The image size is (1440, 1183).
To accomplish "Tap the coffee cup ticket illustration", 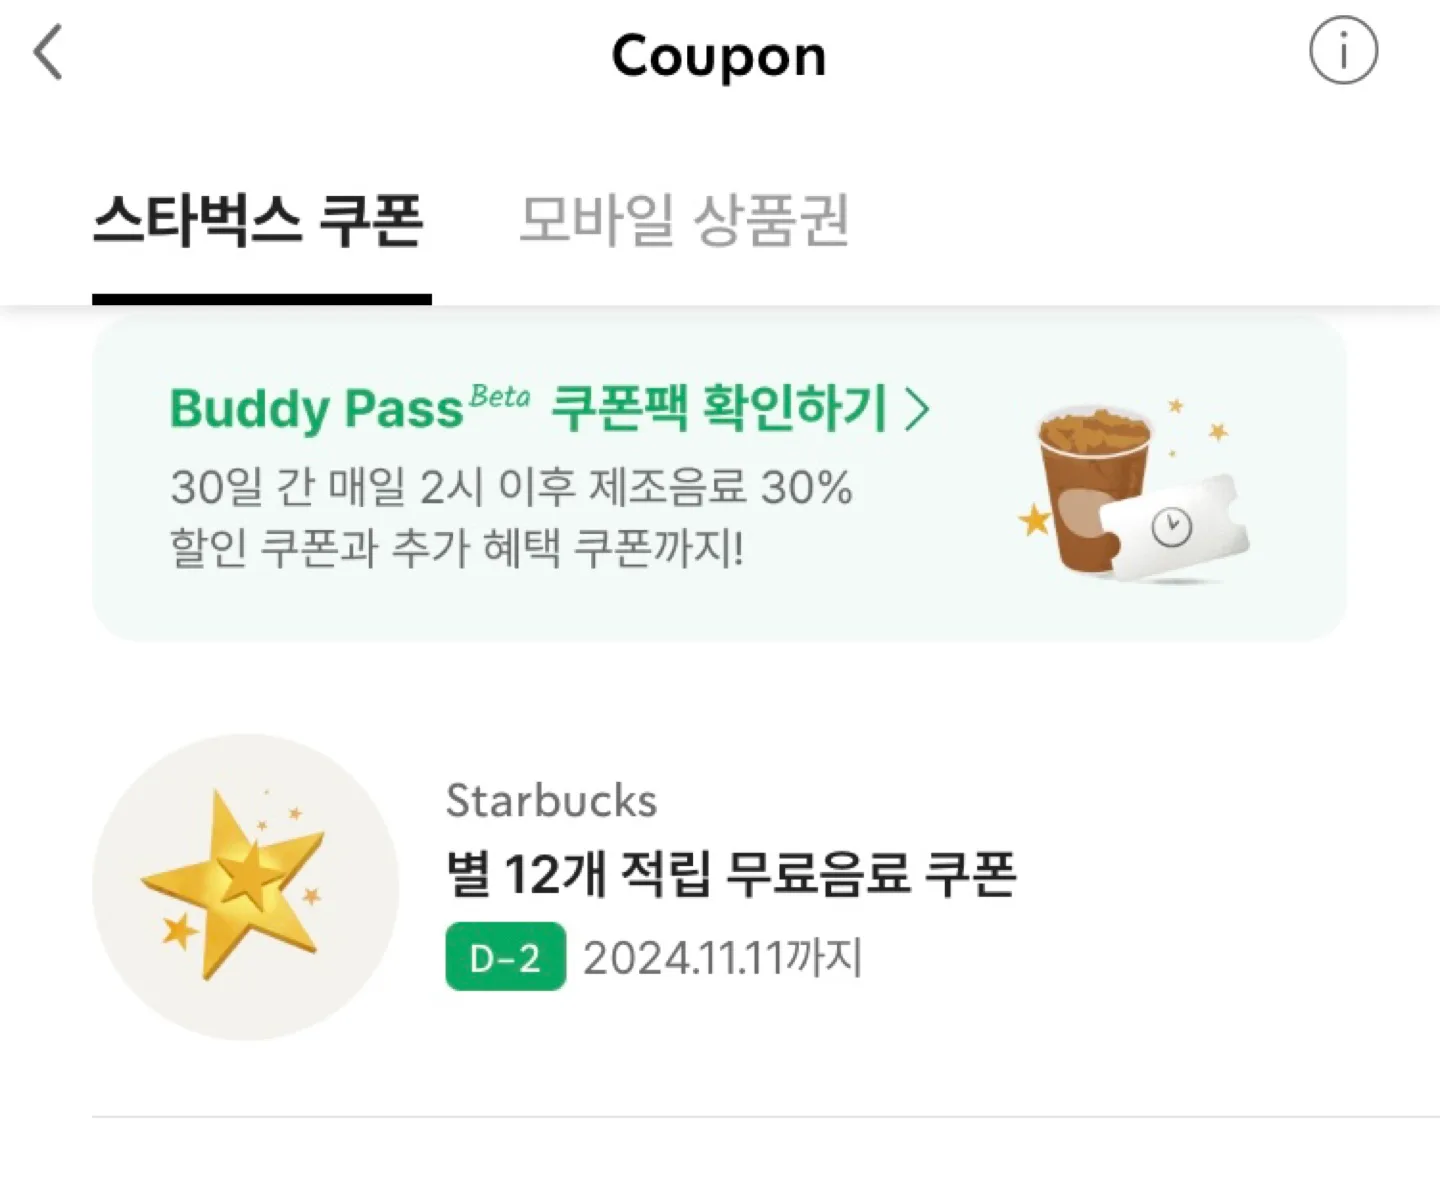I will 1135,490.
